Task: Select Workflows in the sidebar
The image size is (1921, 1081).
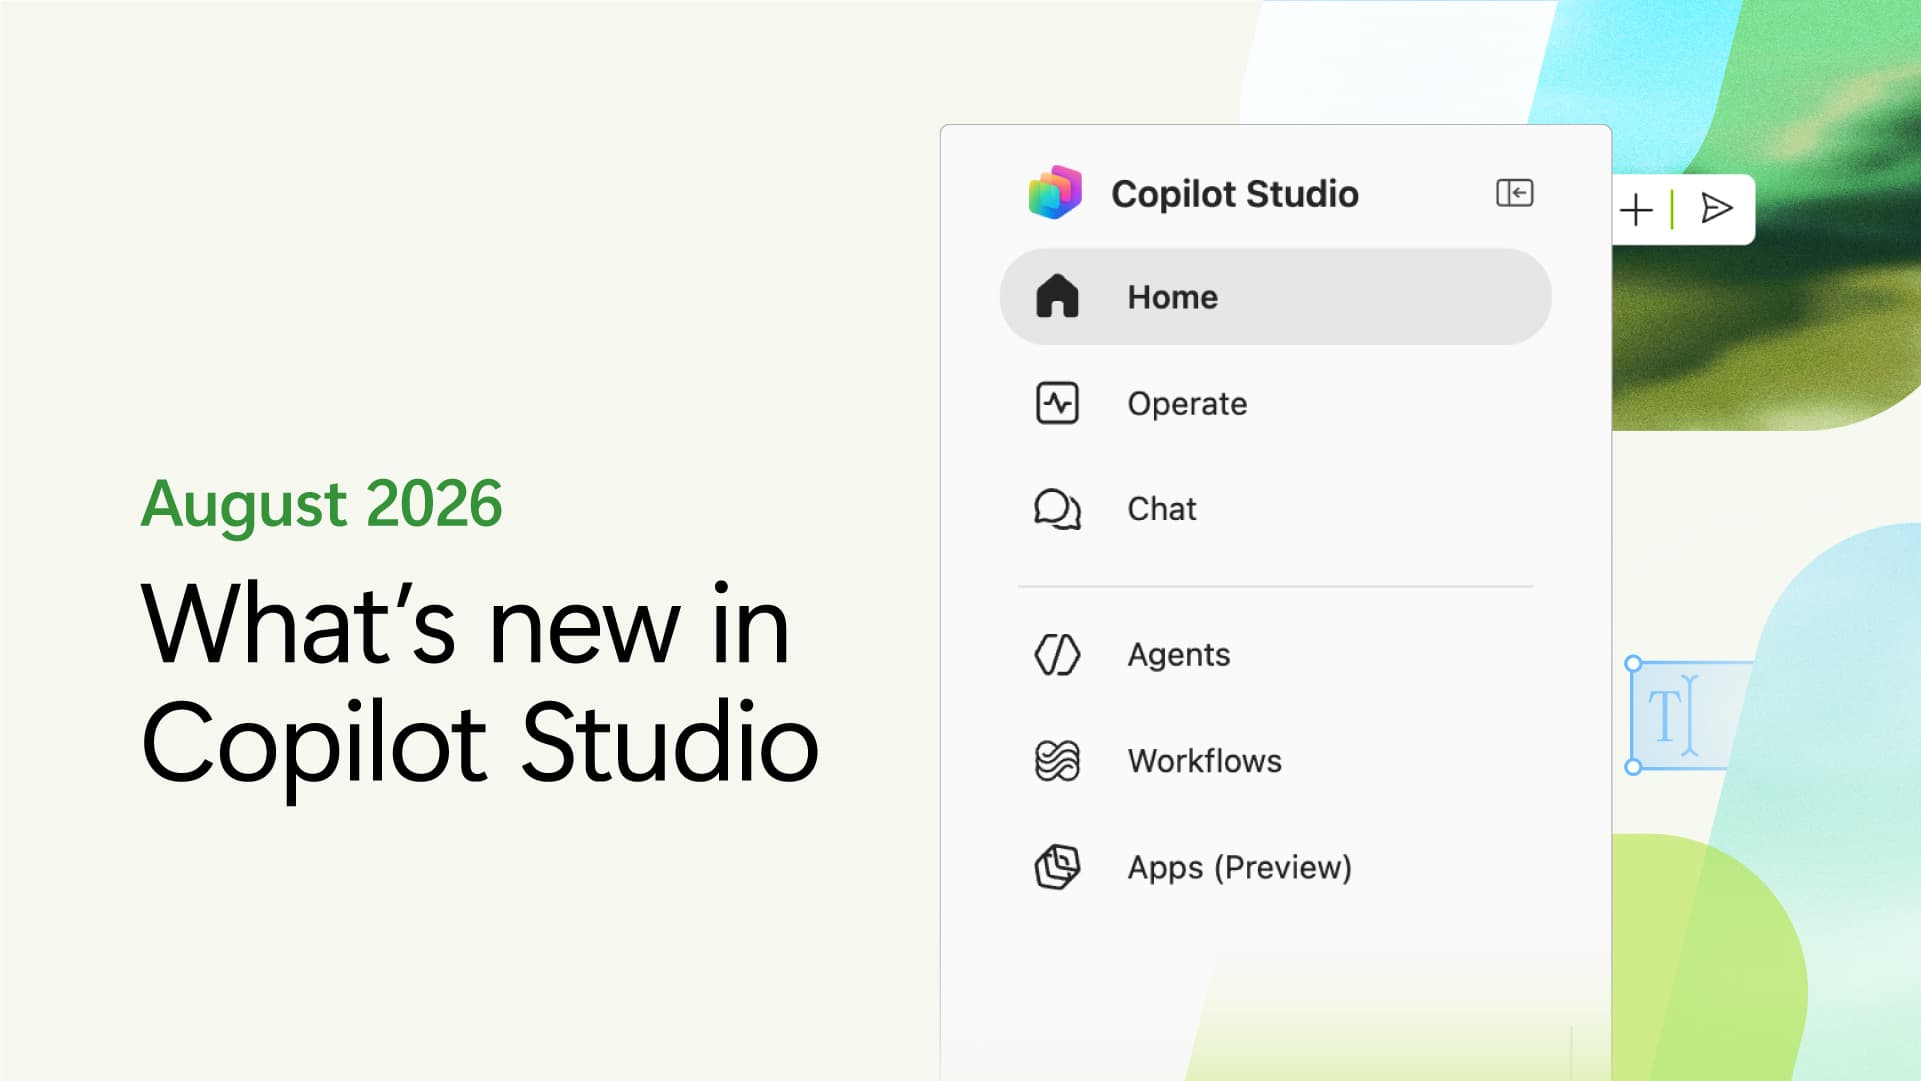Action: click(1275, 760)
